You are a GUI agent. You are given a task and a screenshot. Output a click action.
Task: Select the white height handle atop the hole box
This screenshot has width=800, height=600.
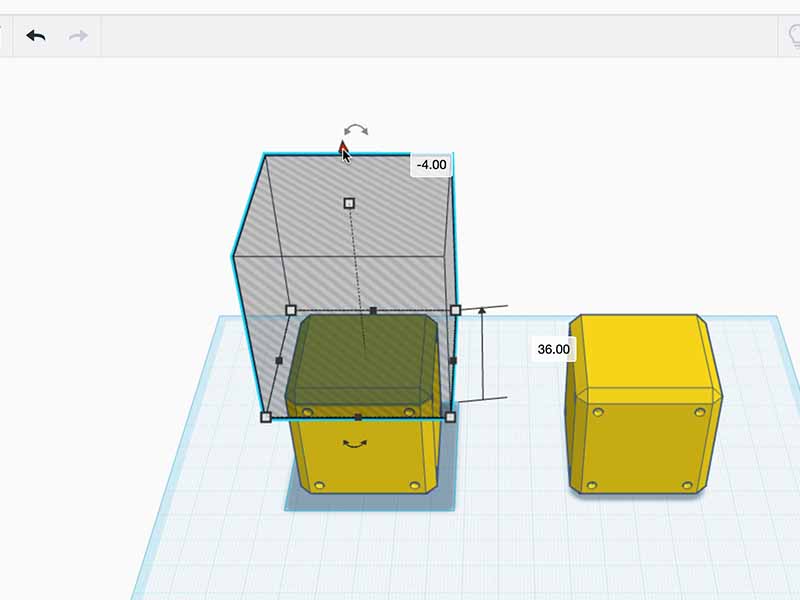[349, 203]
